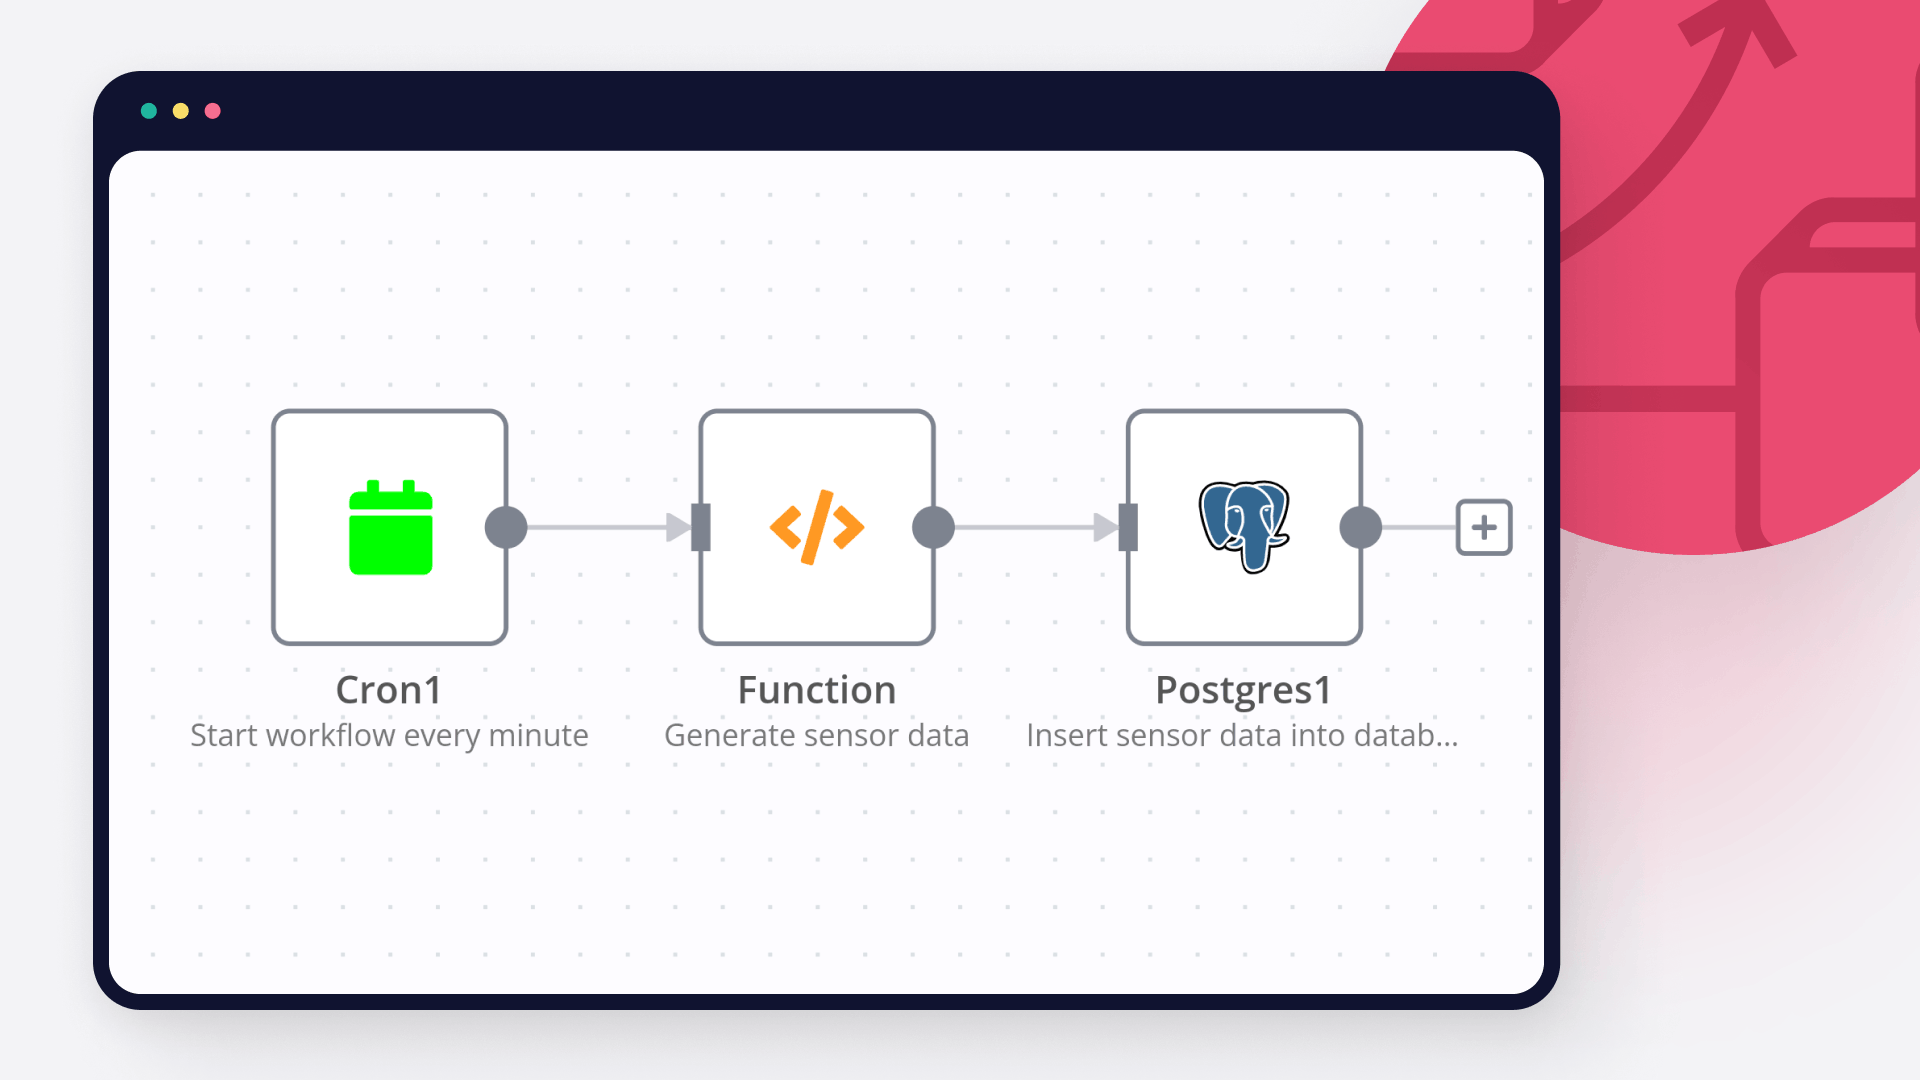Select the Cron1 node label
Viewport: 1920px width, 1080px height.
pyautogui.click(x=389, y=690)
